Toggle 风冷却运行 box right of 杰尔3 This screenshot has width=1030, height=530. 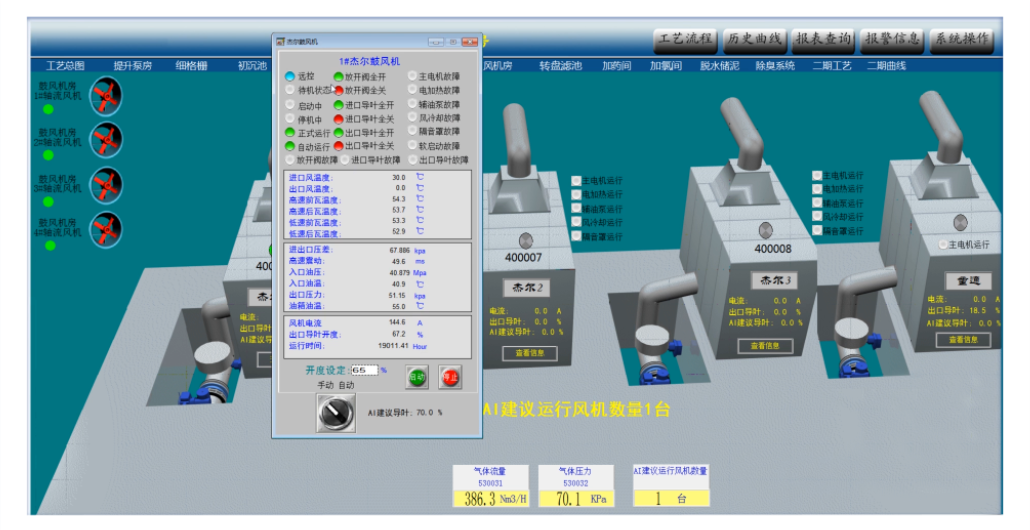[817, 216]
